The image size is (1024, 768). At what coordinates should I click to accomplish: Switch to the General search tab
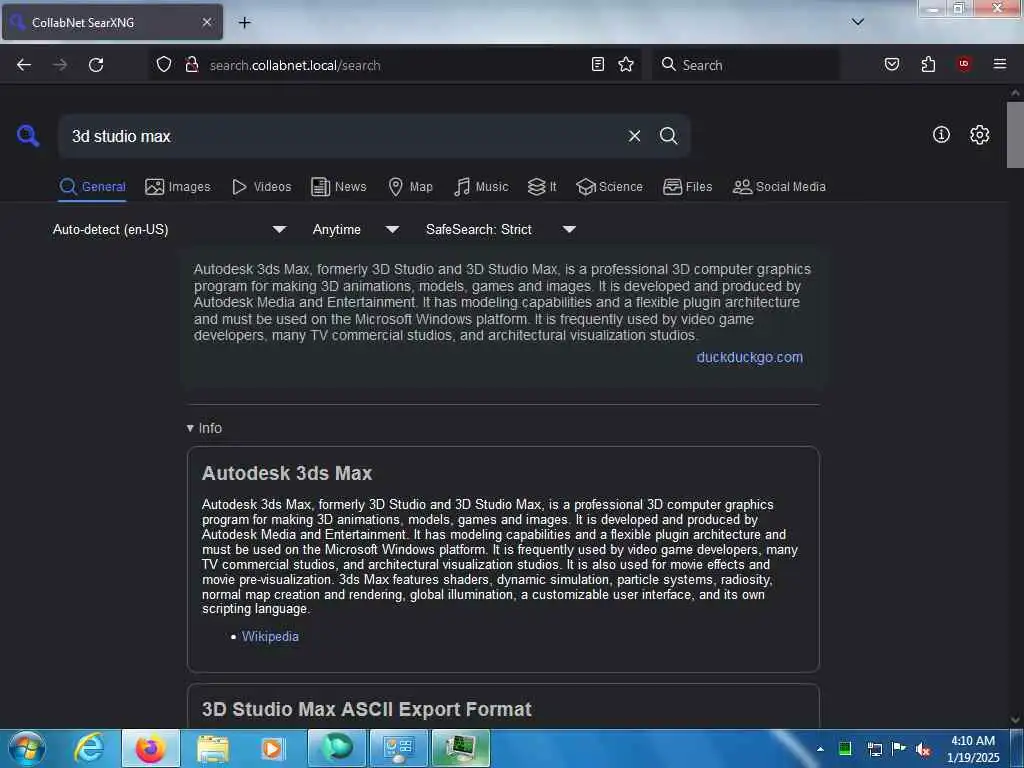(x=92, y=187)
